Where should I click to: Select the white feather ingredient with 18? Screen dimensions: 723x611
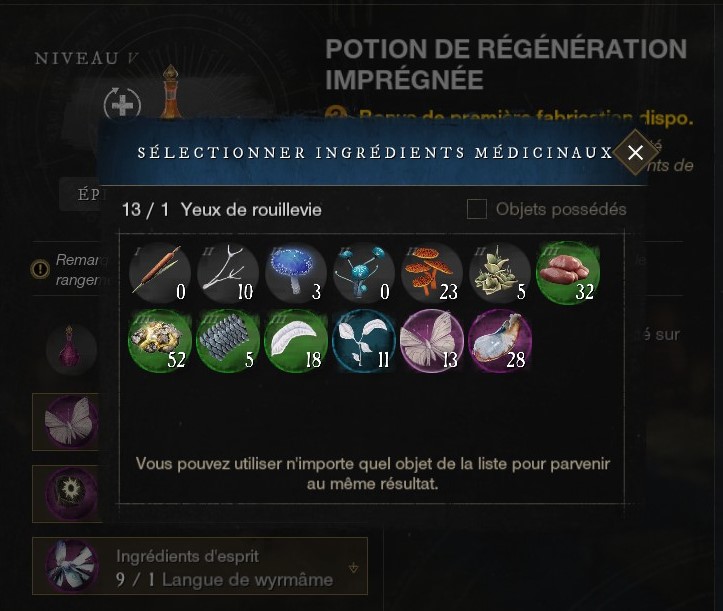coord(296,340)
